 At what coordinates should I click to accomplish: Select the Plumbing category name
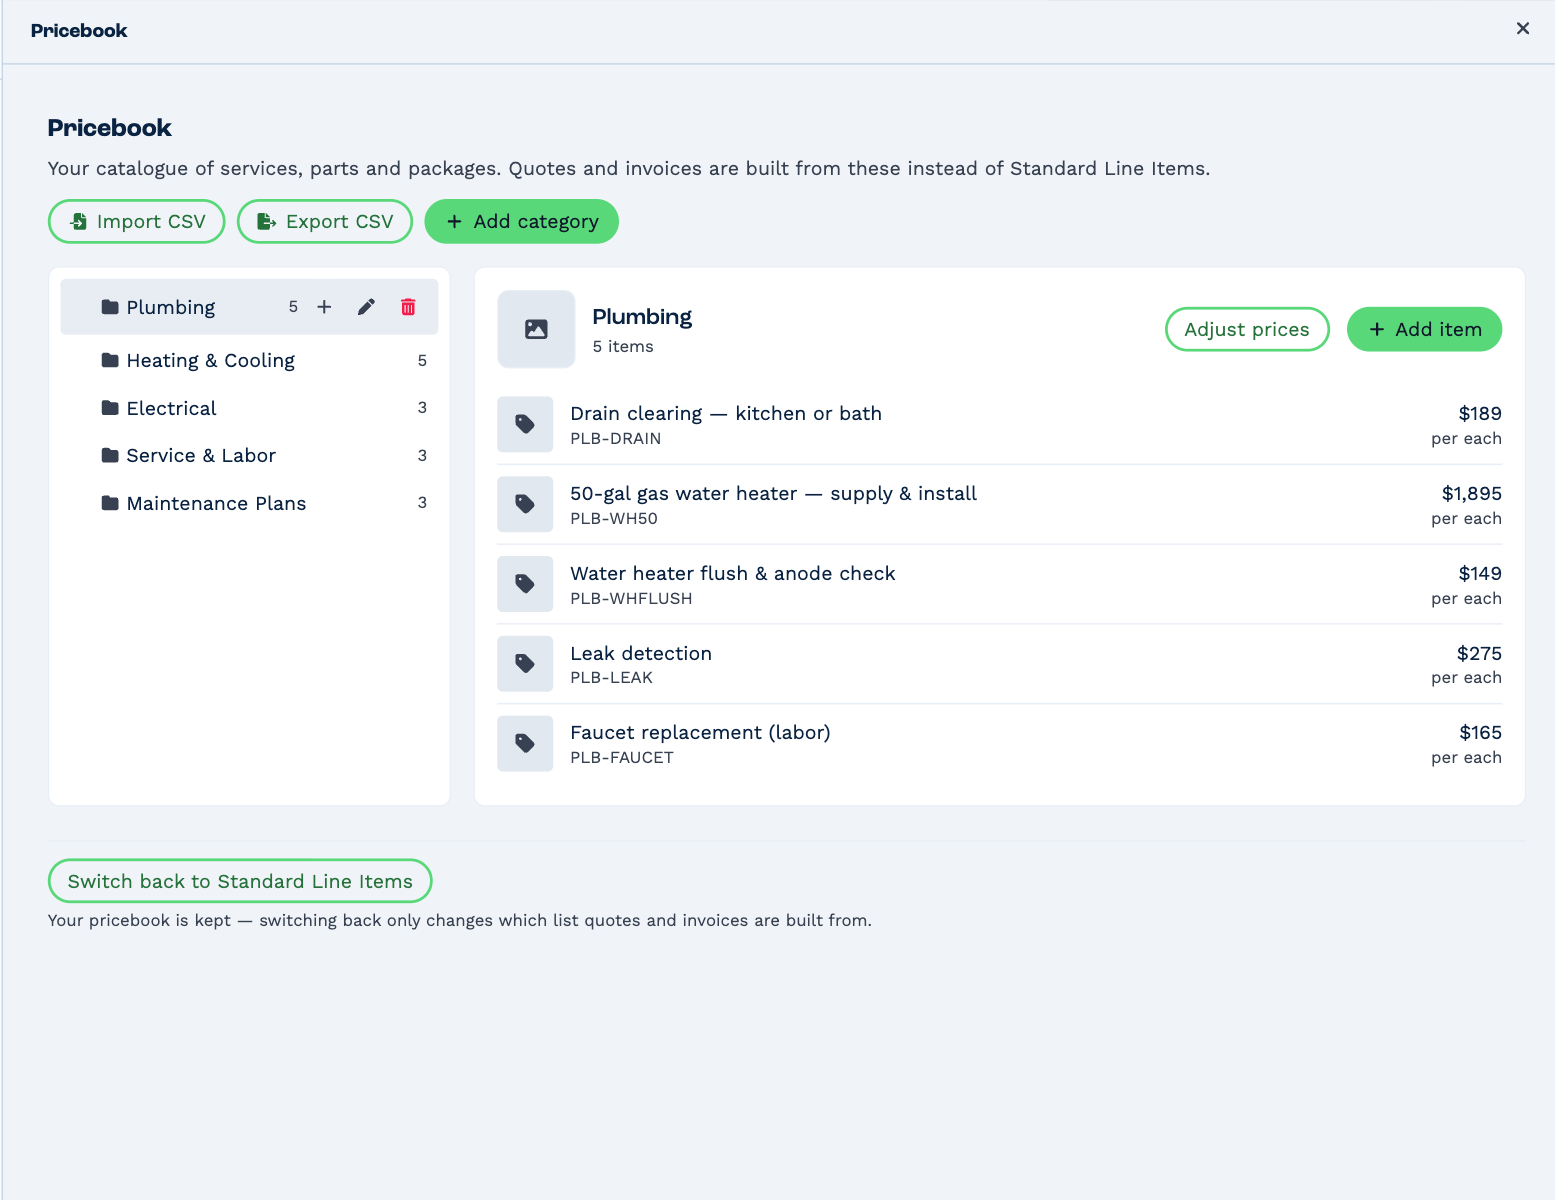tap(171, 307)
